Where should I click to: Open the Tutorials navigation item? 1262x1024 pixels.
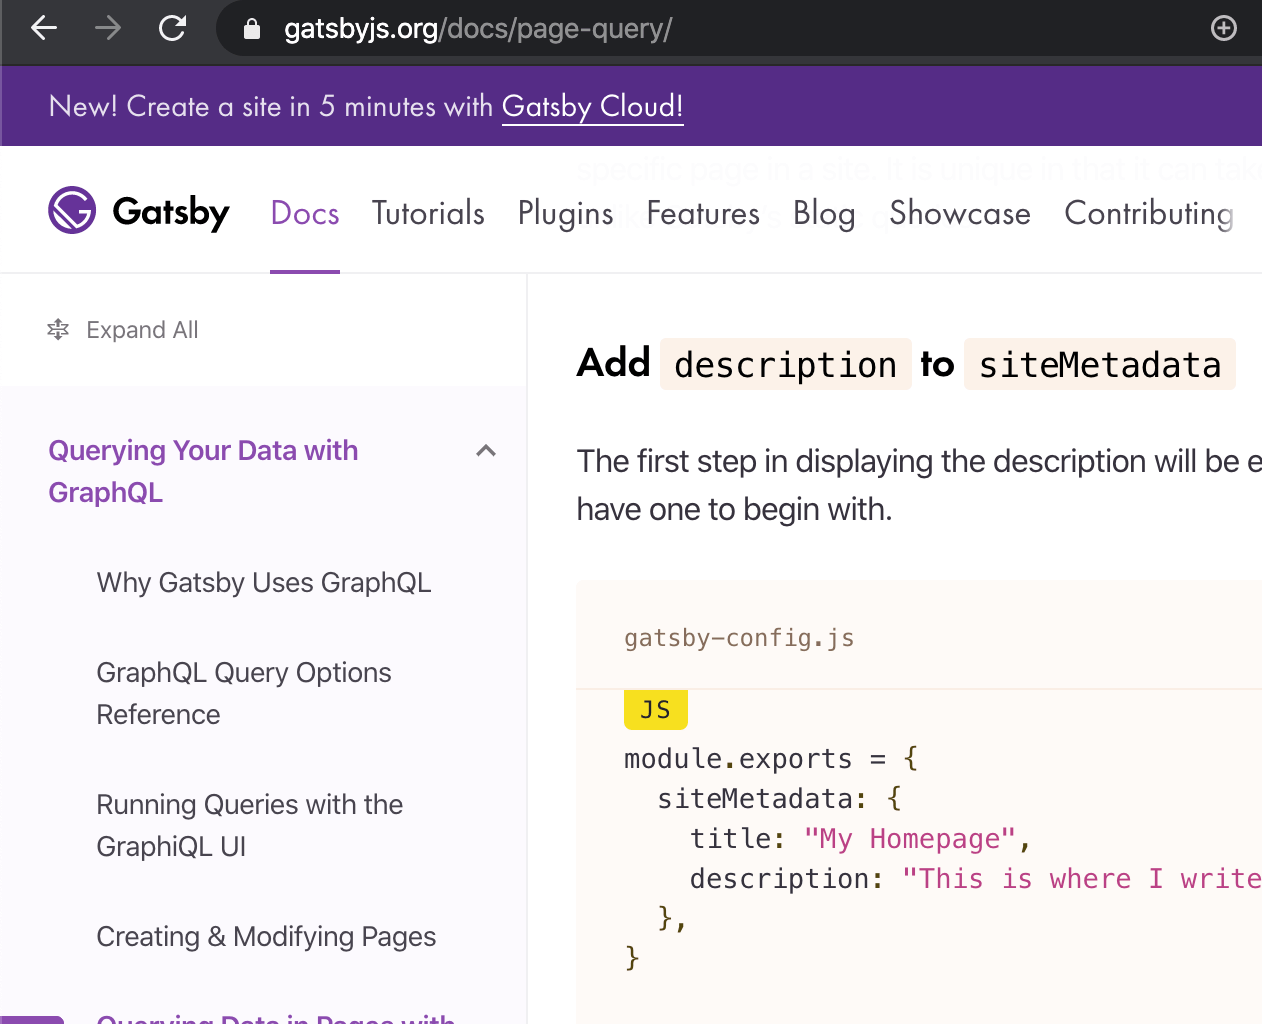428,213
